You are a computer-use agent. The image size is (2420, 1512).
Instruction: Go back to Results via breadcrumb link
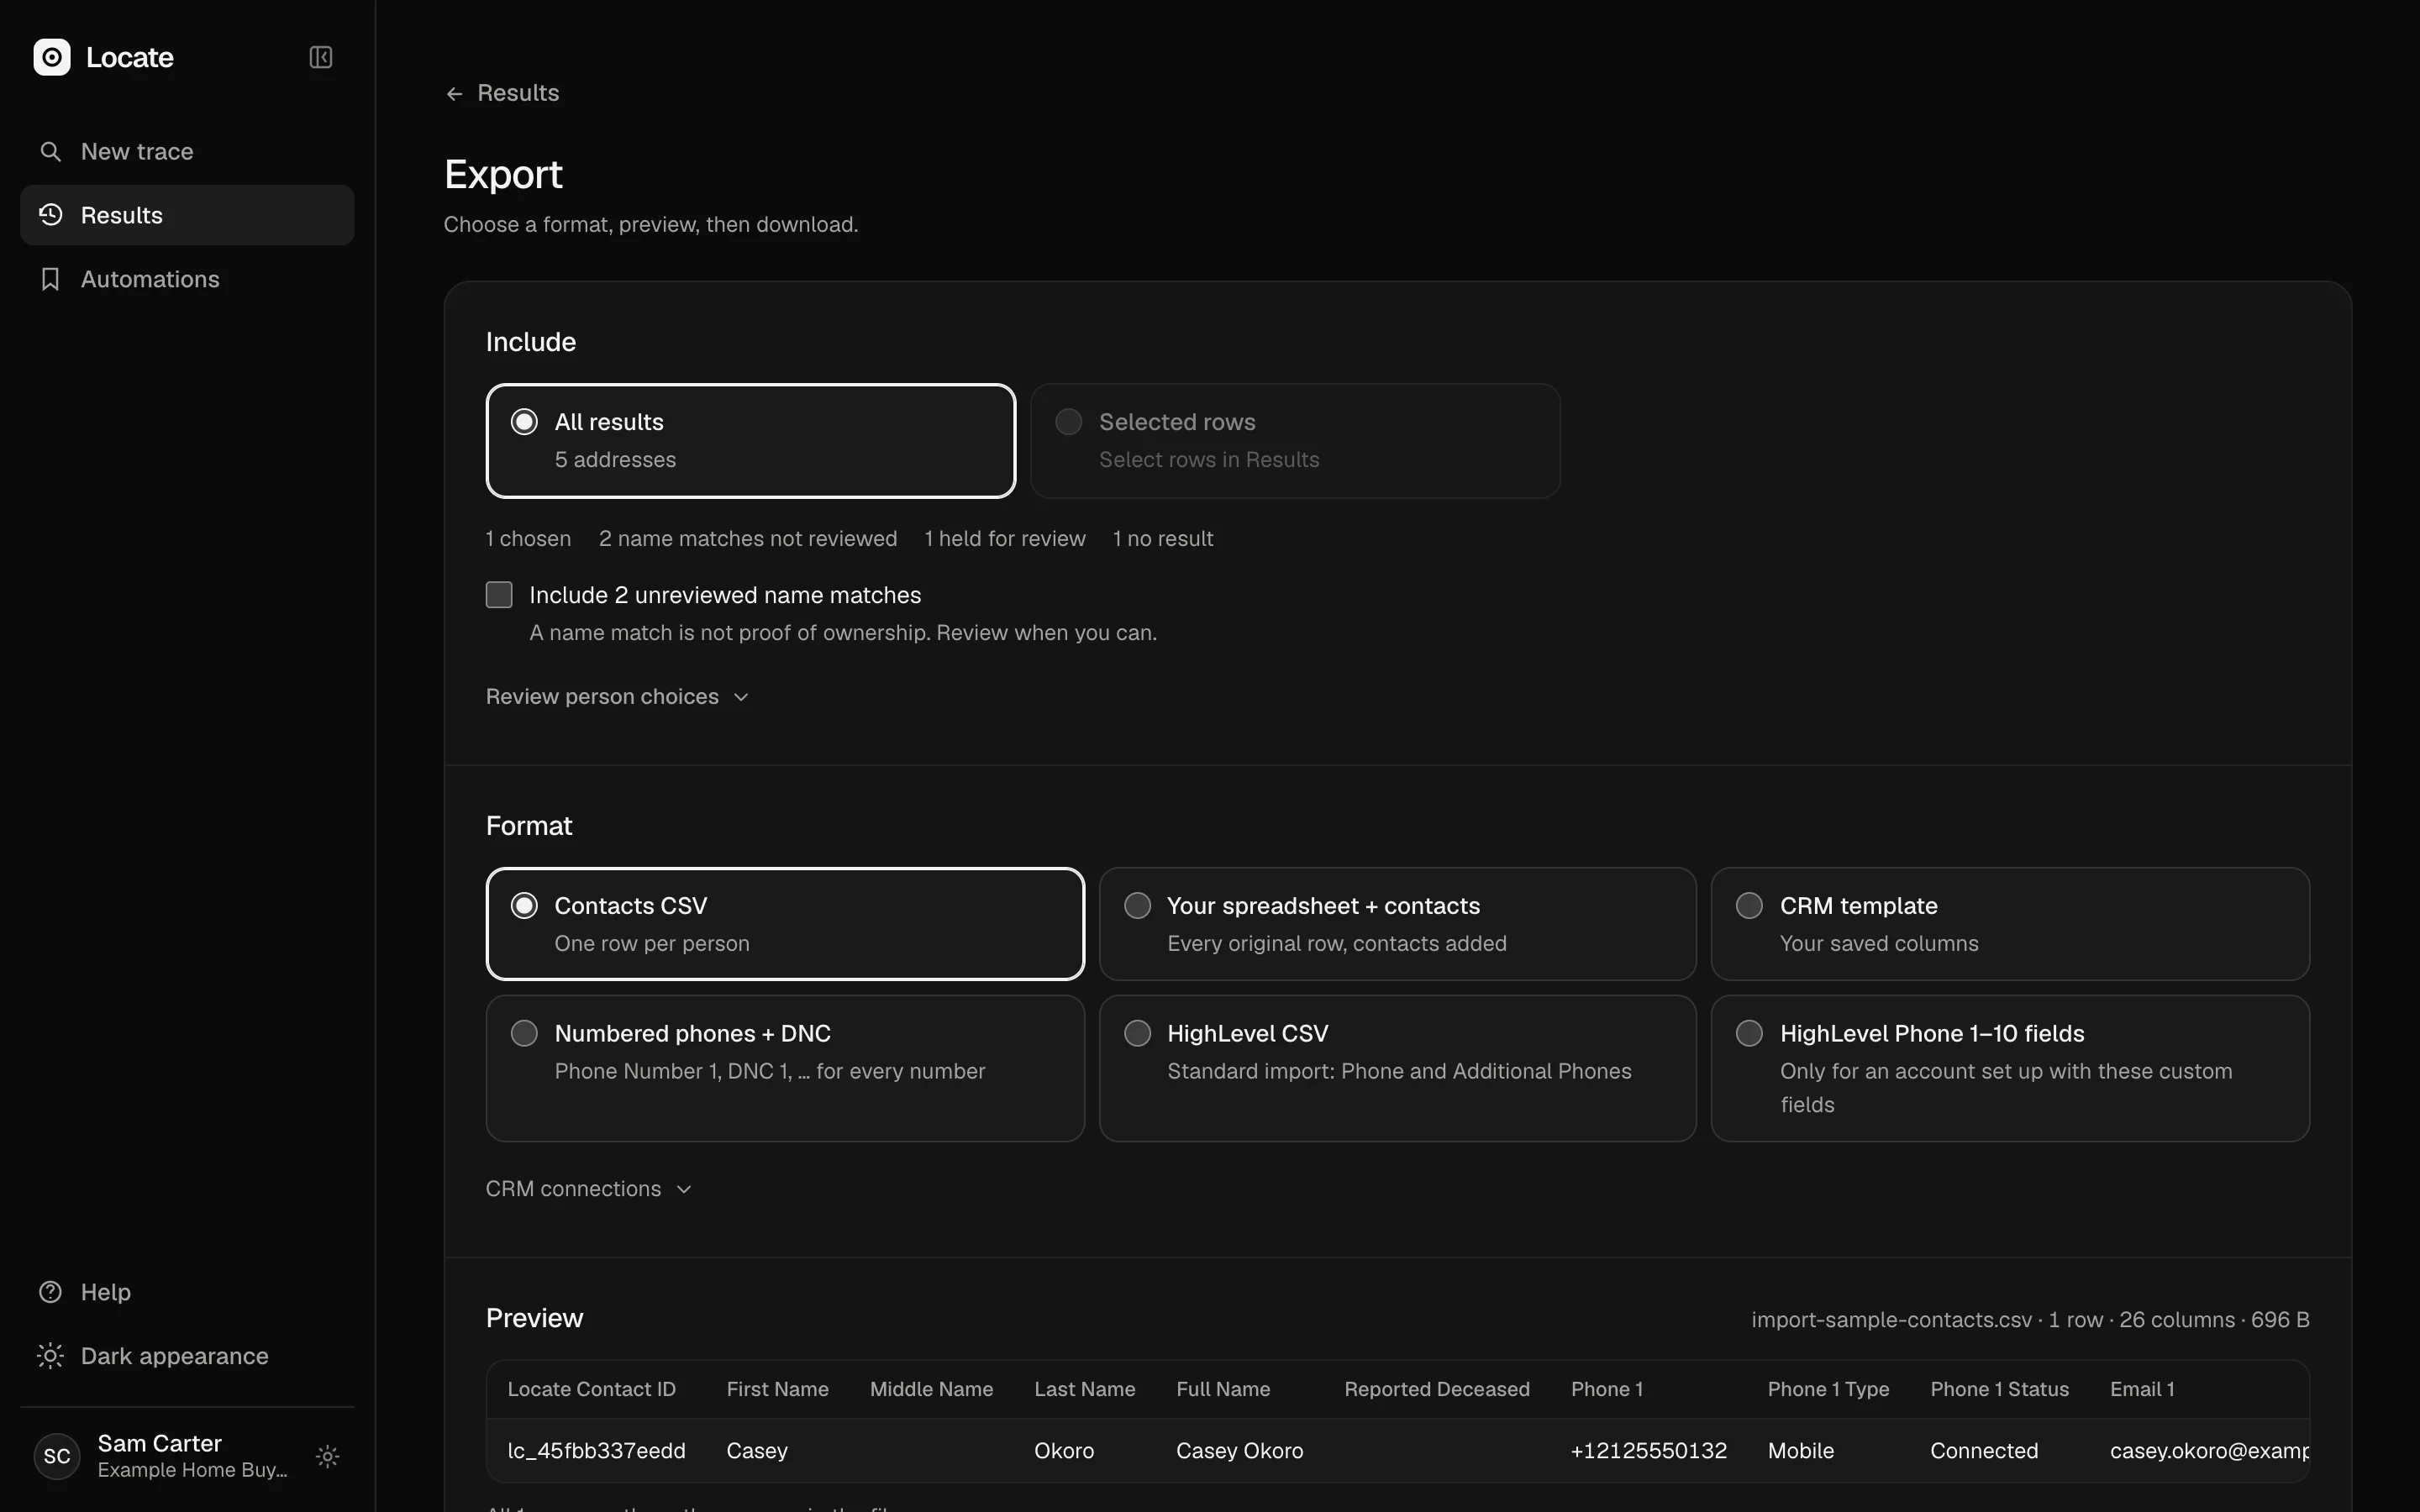pyautogui.click(x=502, y=93)
